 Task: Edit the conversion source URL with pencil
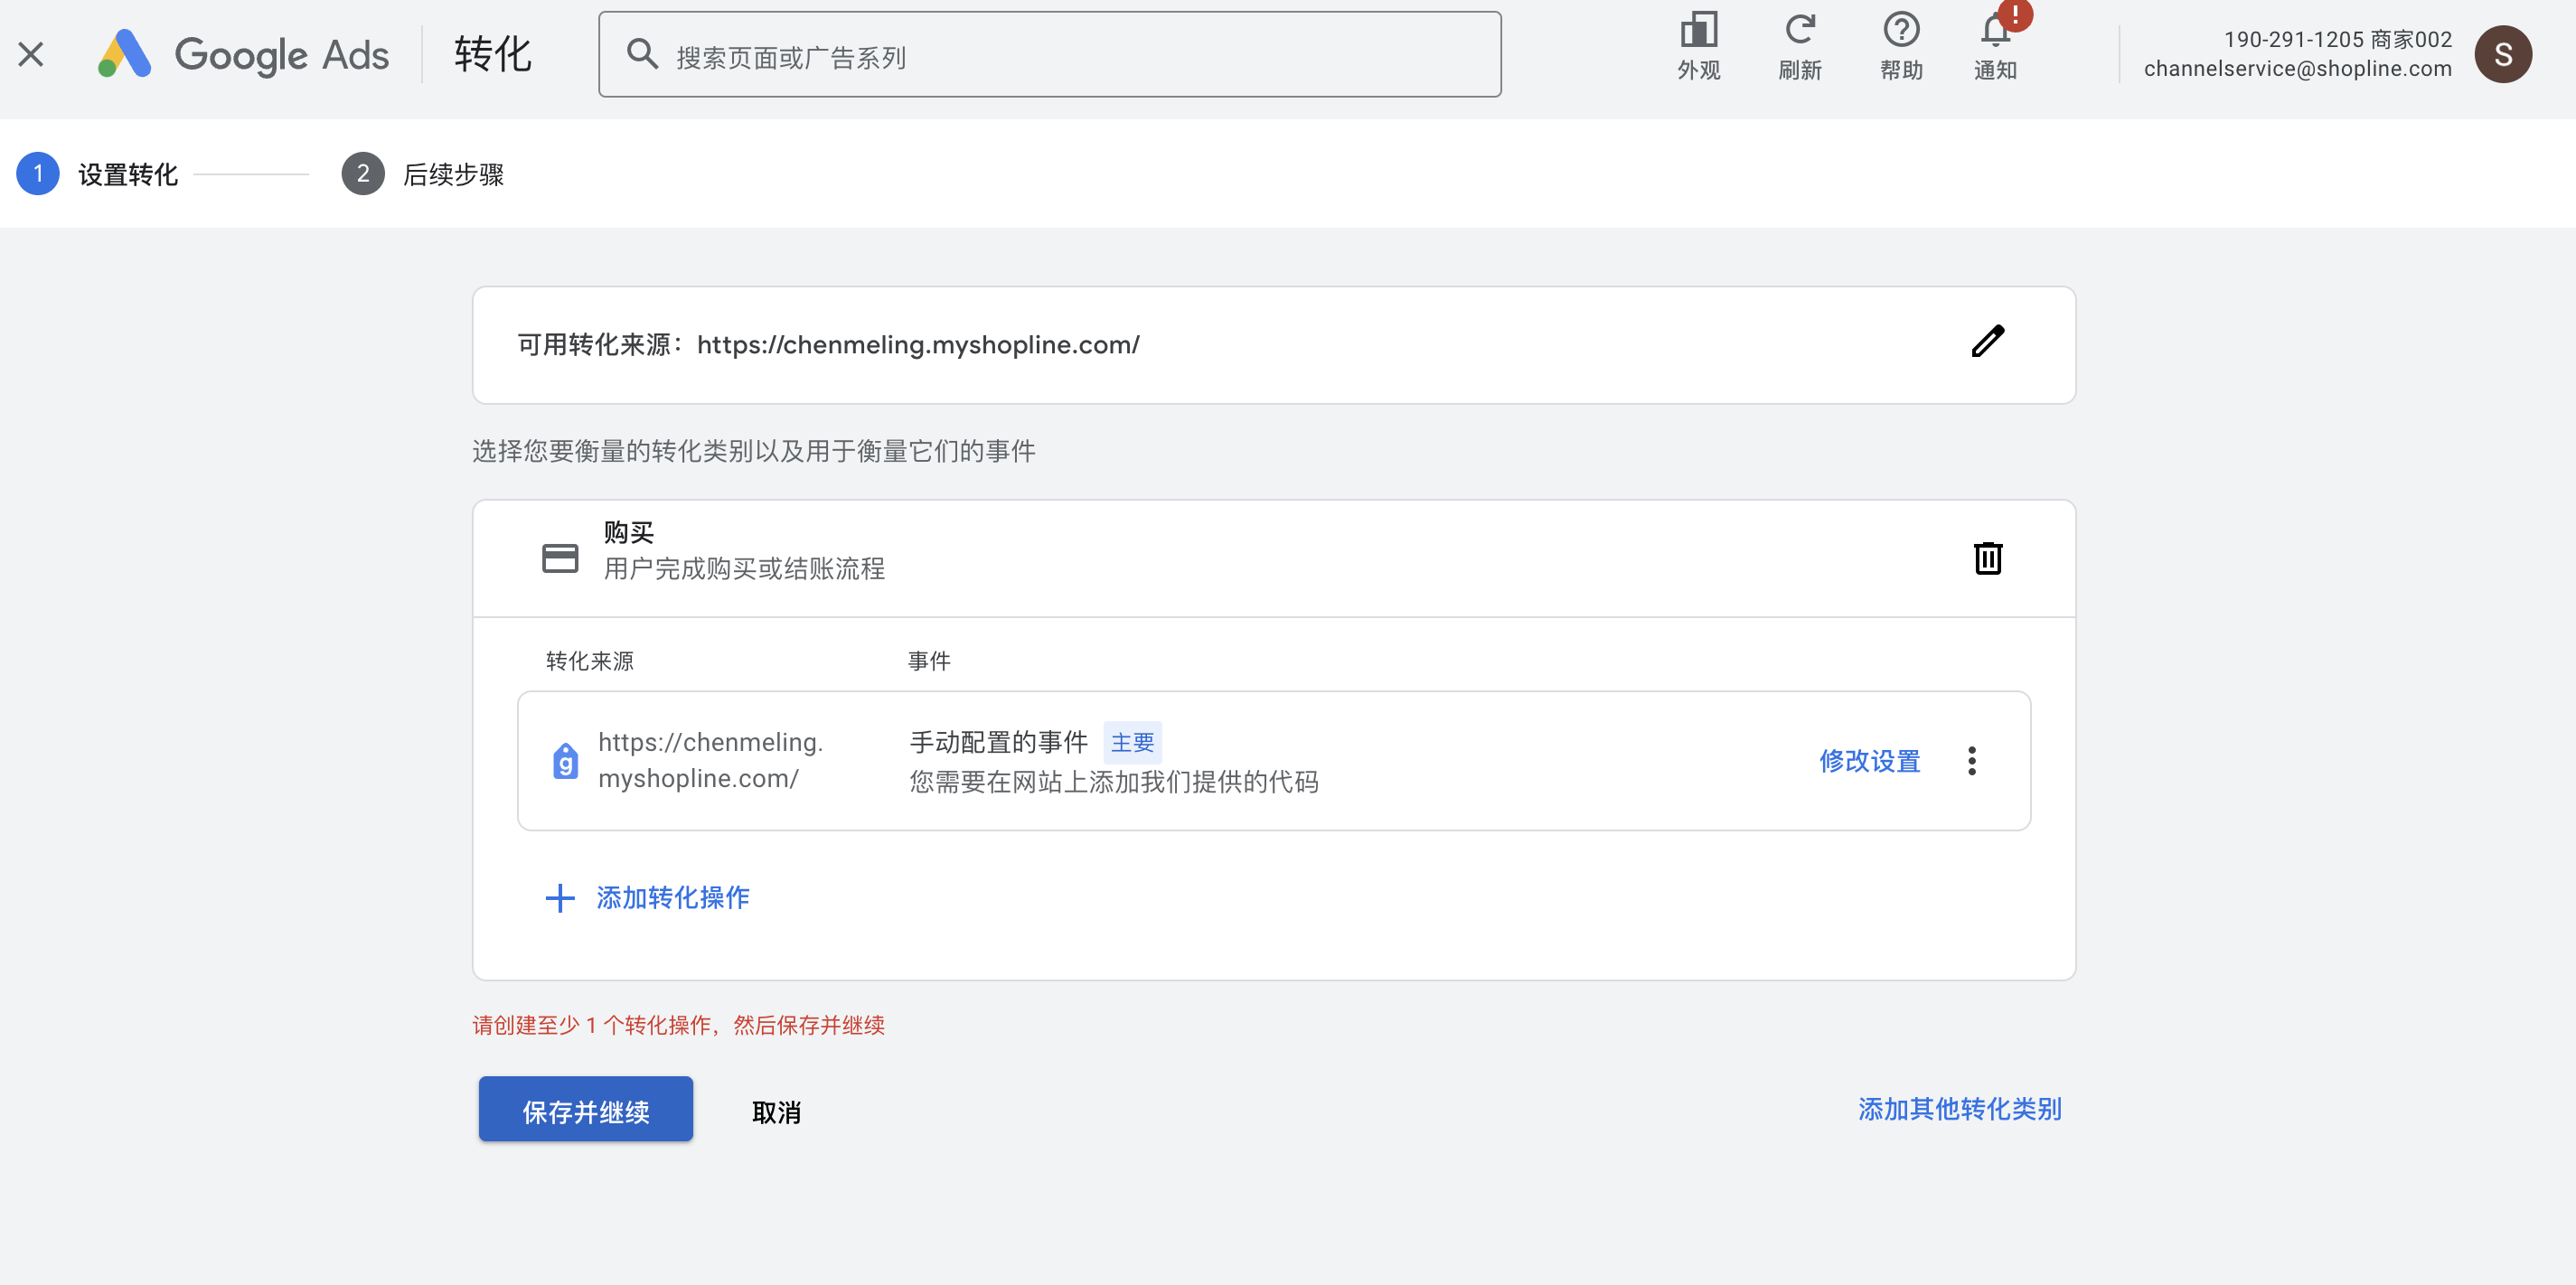tap(1988, 342)
